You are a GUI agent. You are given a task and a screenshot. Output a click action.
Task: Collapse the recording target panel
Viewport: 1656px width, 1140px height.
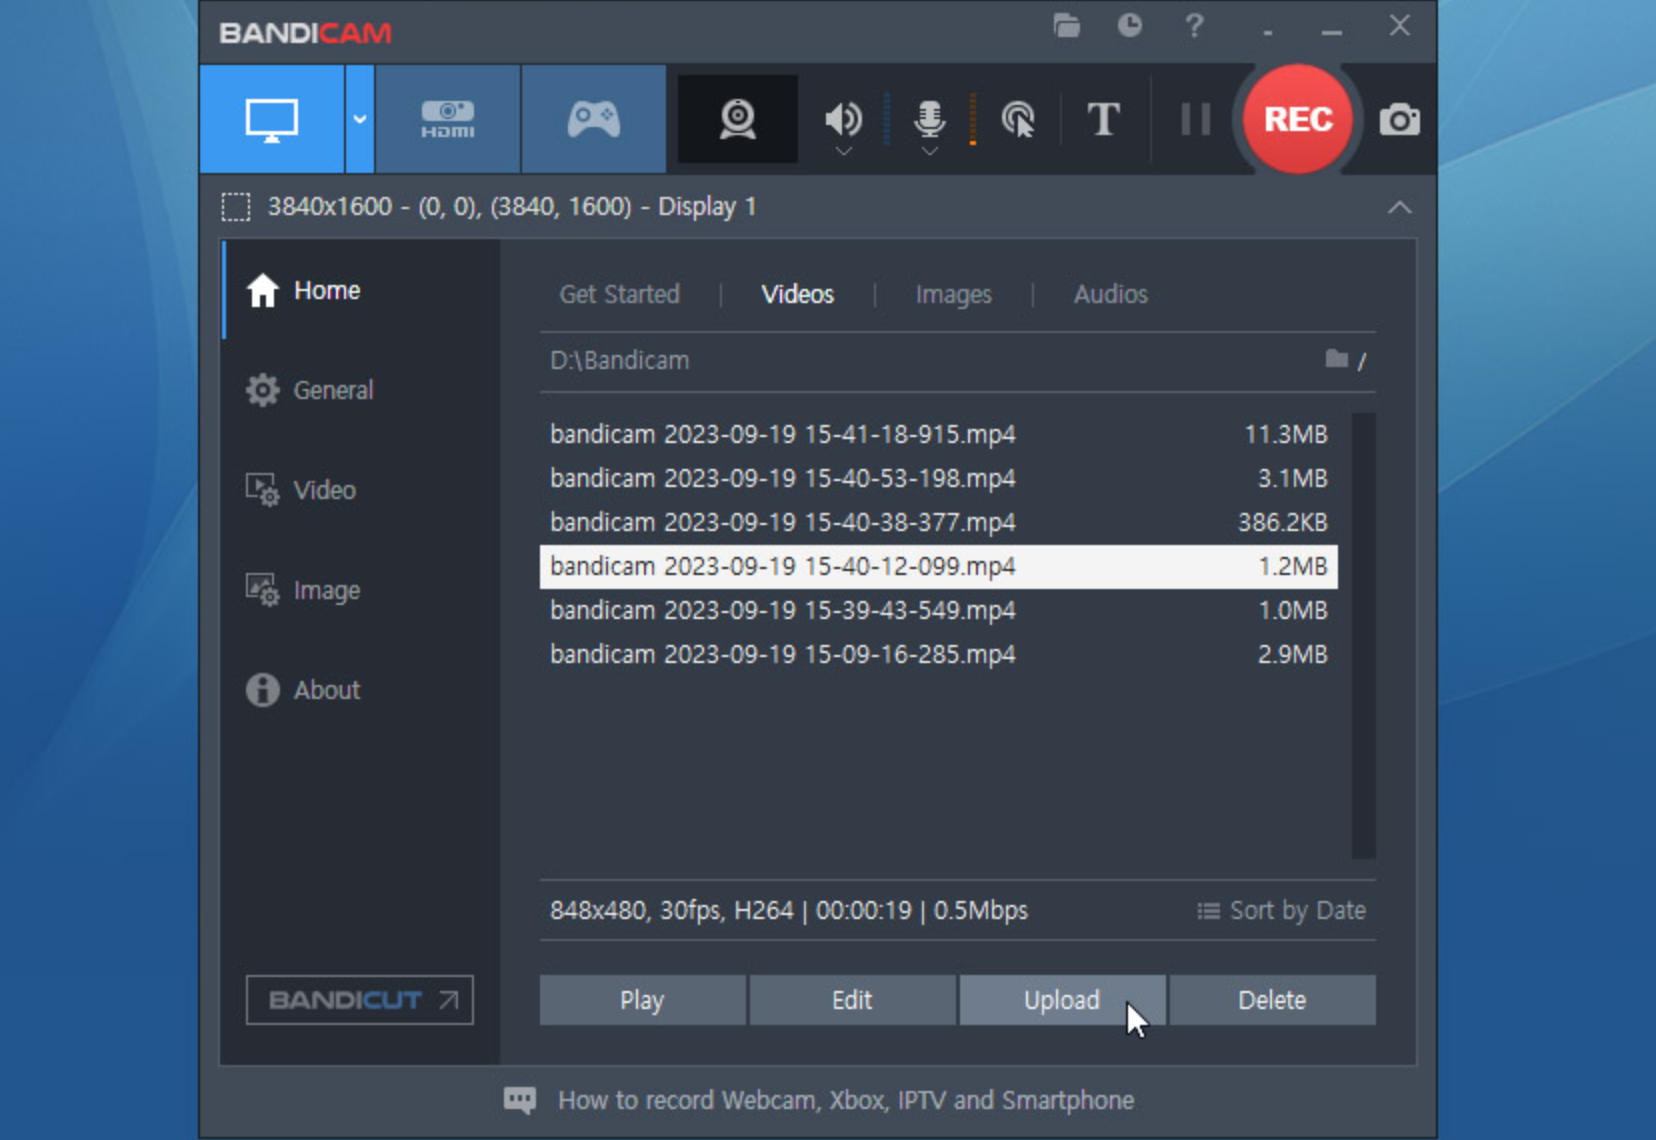coord(1399,207)
